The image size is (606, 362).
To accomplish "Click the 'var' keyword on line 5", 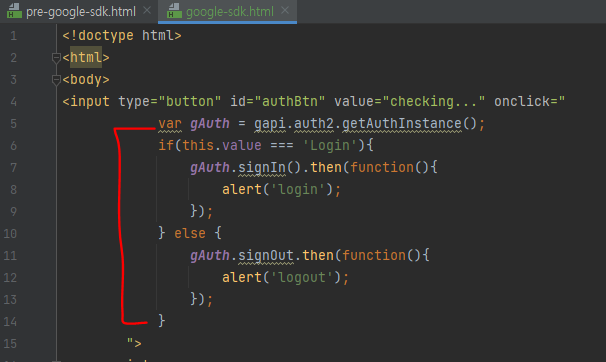I will point(170,124).
